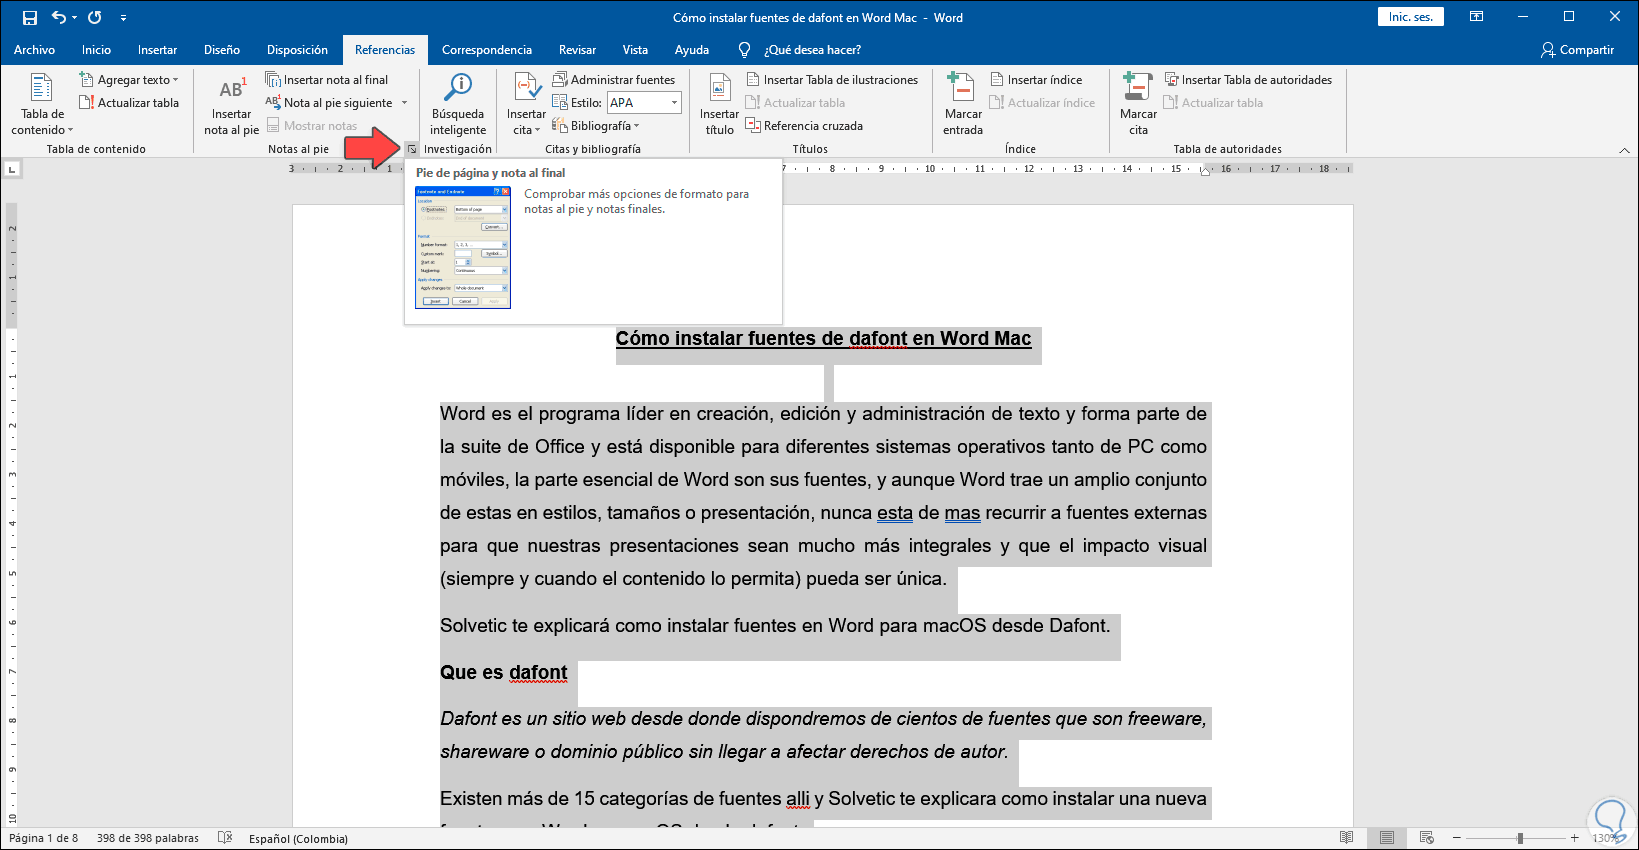This screenshot has width=1639, height=850.
Task: Undo the last action
Action: pyautogui.click(x=58, y=17)
